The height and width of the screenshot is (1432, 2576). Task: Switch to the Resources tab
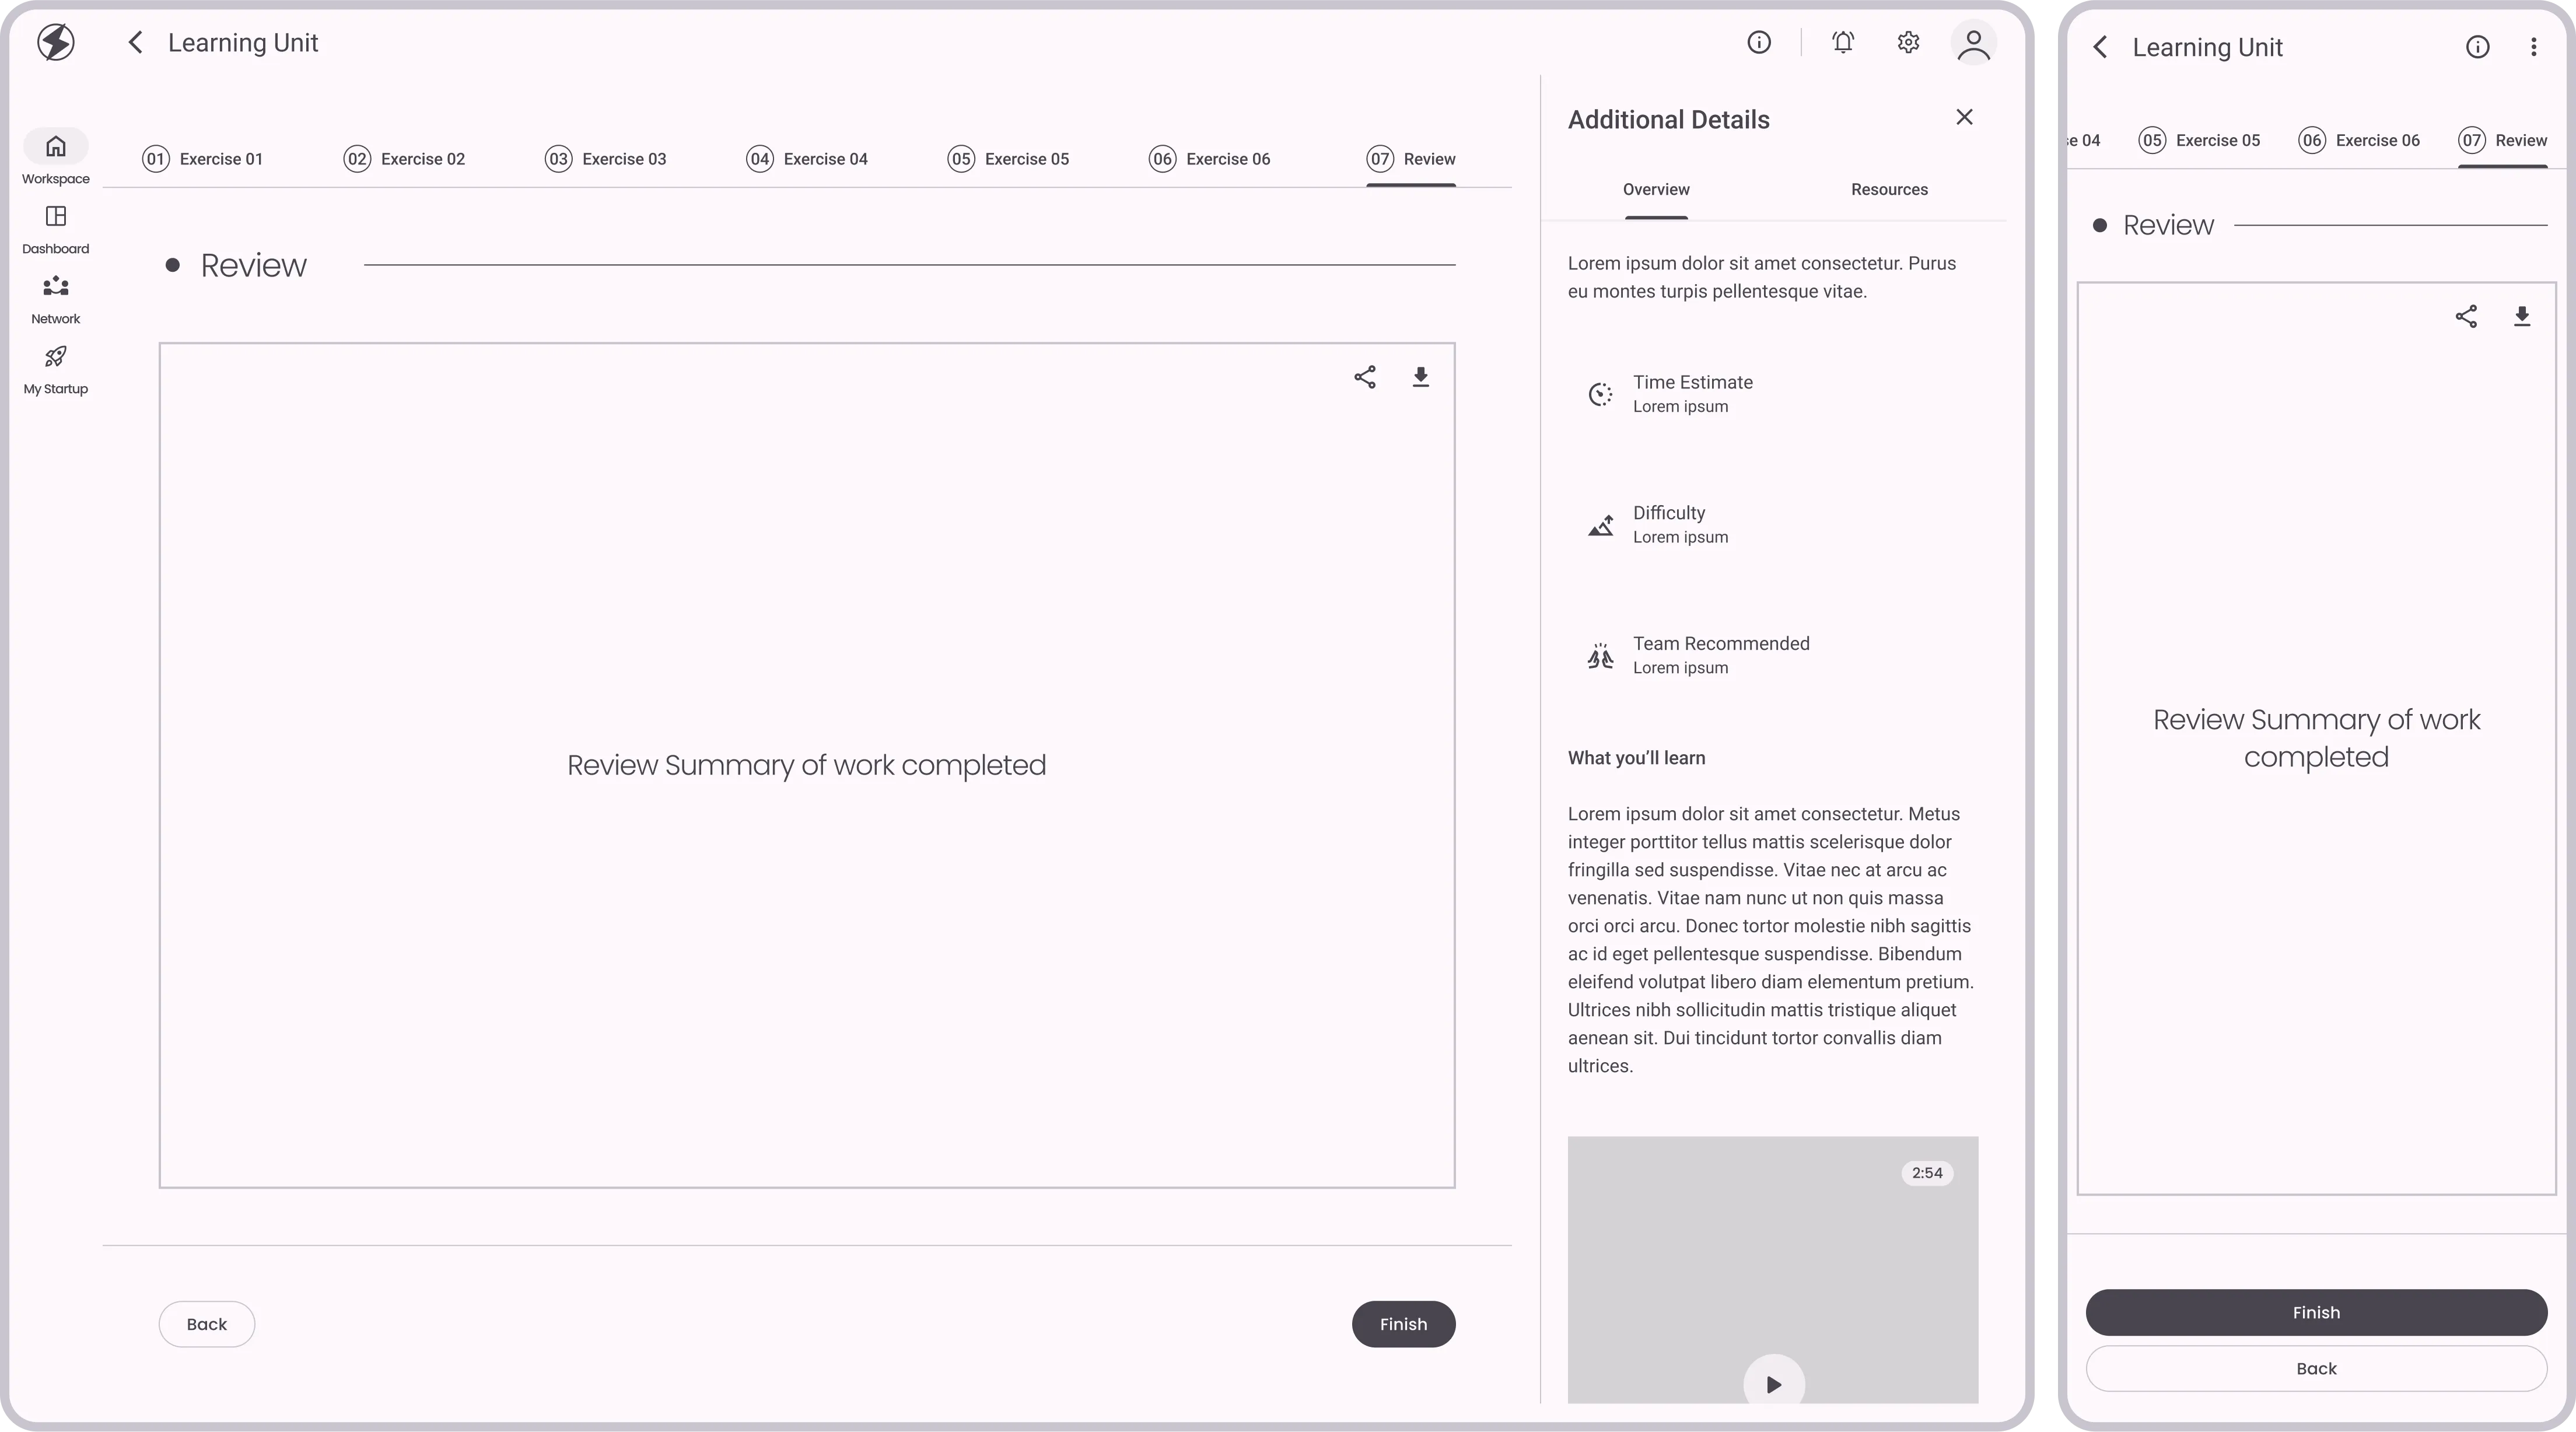point(1888,189)
